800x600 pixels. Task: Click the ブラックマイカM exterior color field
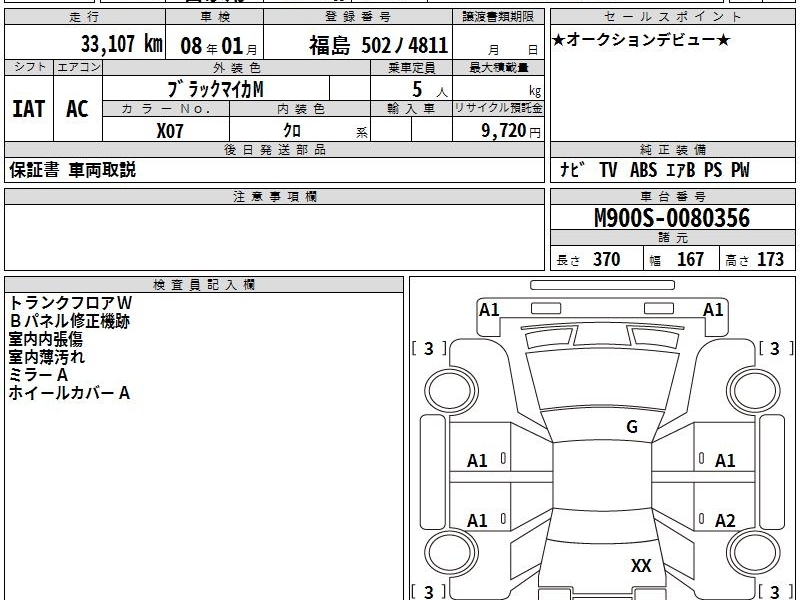(x=215, y=89)
